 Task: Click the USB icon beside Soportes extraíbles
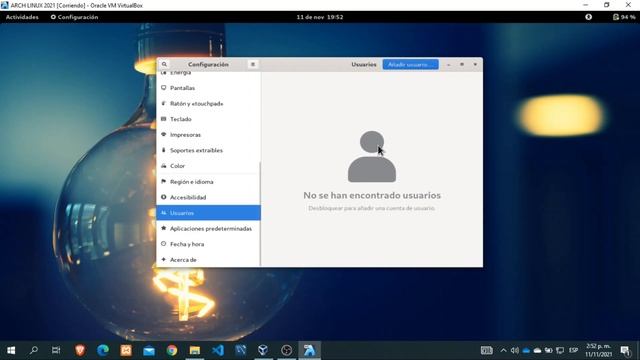[x=164, y=150]
